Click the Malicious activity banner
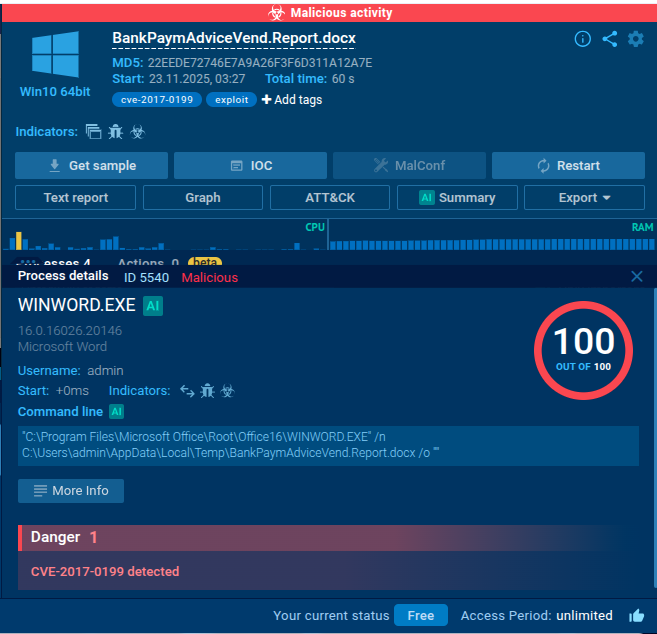The image size is (657, 634). click(329, 13)
